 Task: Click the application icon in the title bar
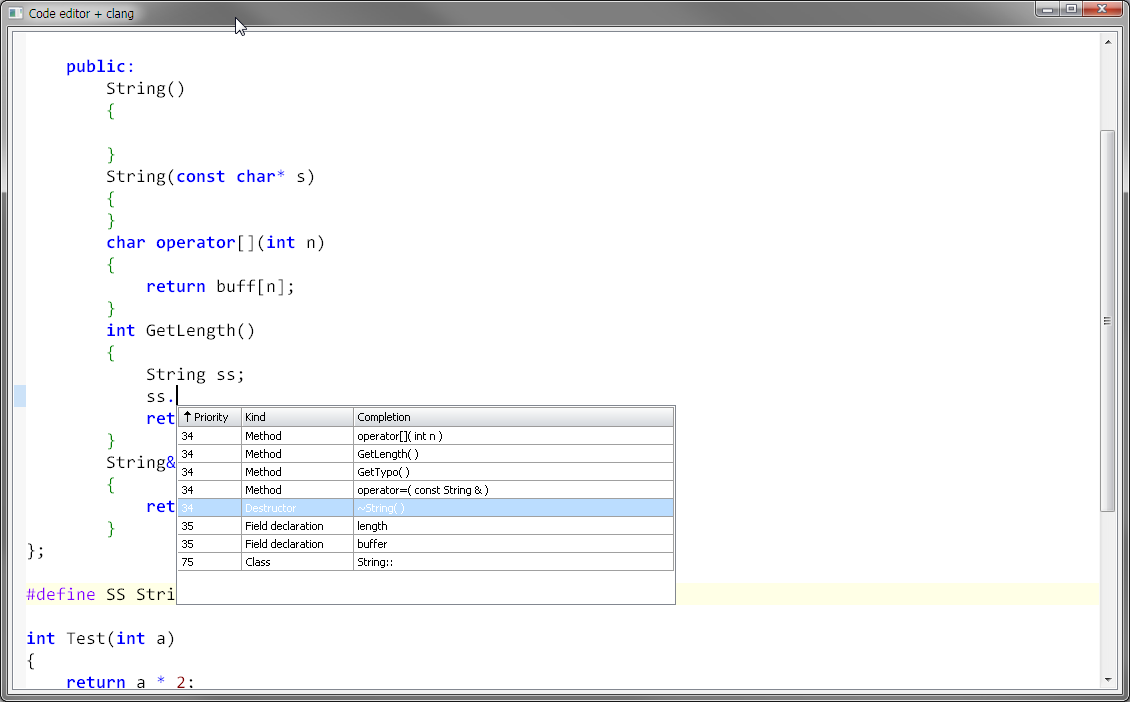click(15, 13)
